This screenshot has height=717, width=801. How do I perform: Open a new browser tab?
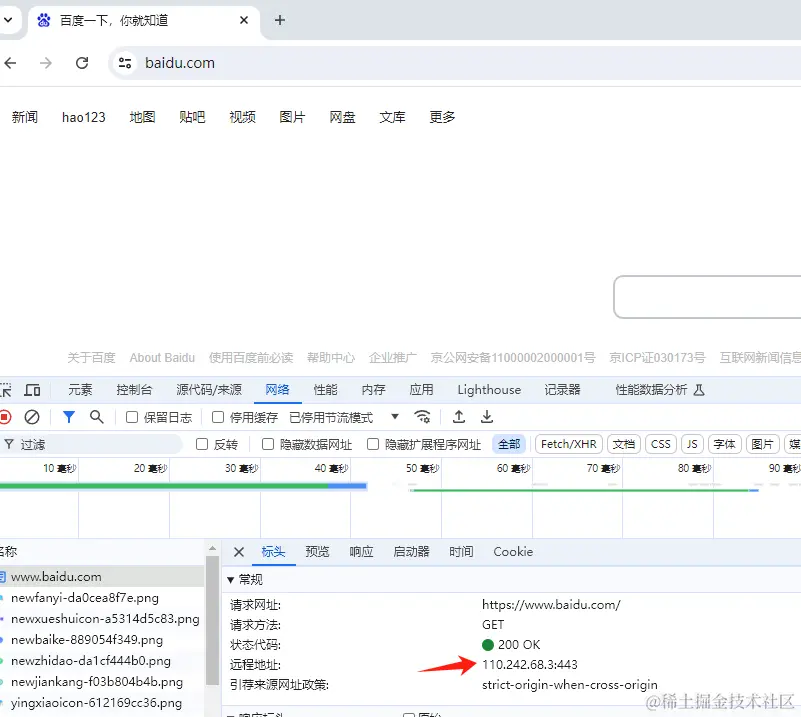point(279,20)
